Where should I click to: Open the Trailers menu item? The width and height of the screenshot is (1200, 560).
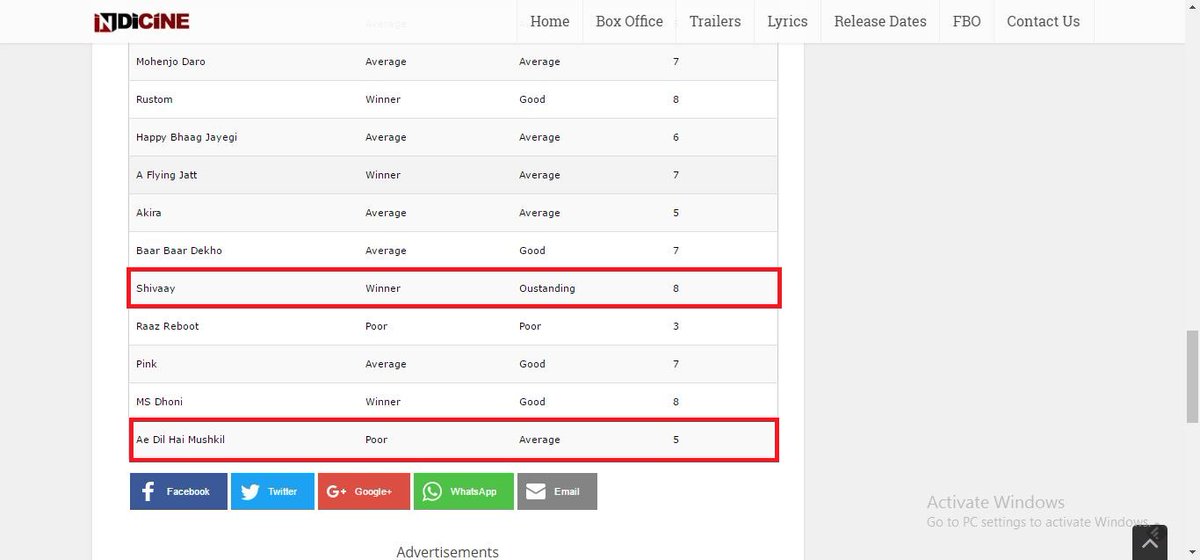715,21
